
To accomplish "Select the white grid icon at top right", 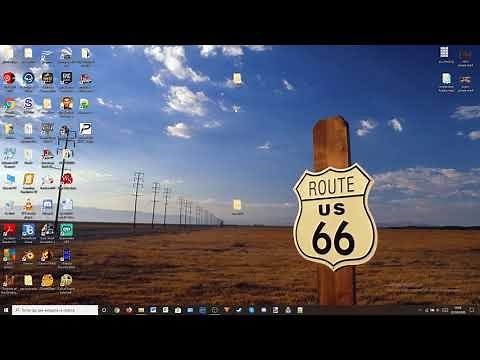I will (x=444, y=52).
